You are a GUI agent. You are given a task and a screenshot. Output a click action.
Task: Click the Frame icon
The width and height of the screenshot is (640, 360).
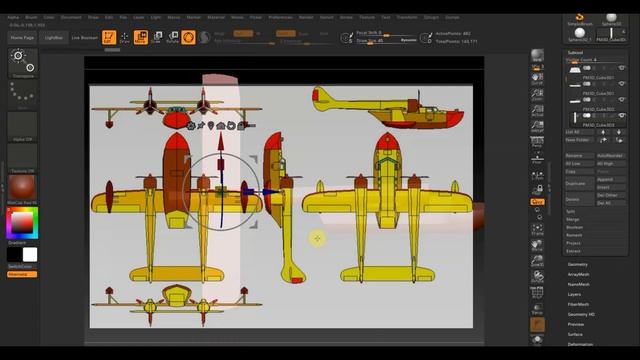pos(537,229)
